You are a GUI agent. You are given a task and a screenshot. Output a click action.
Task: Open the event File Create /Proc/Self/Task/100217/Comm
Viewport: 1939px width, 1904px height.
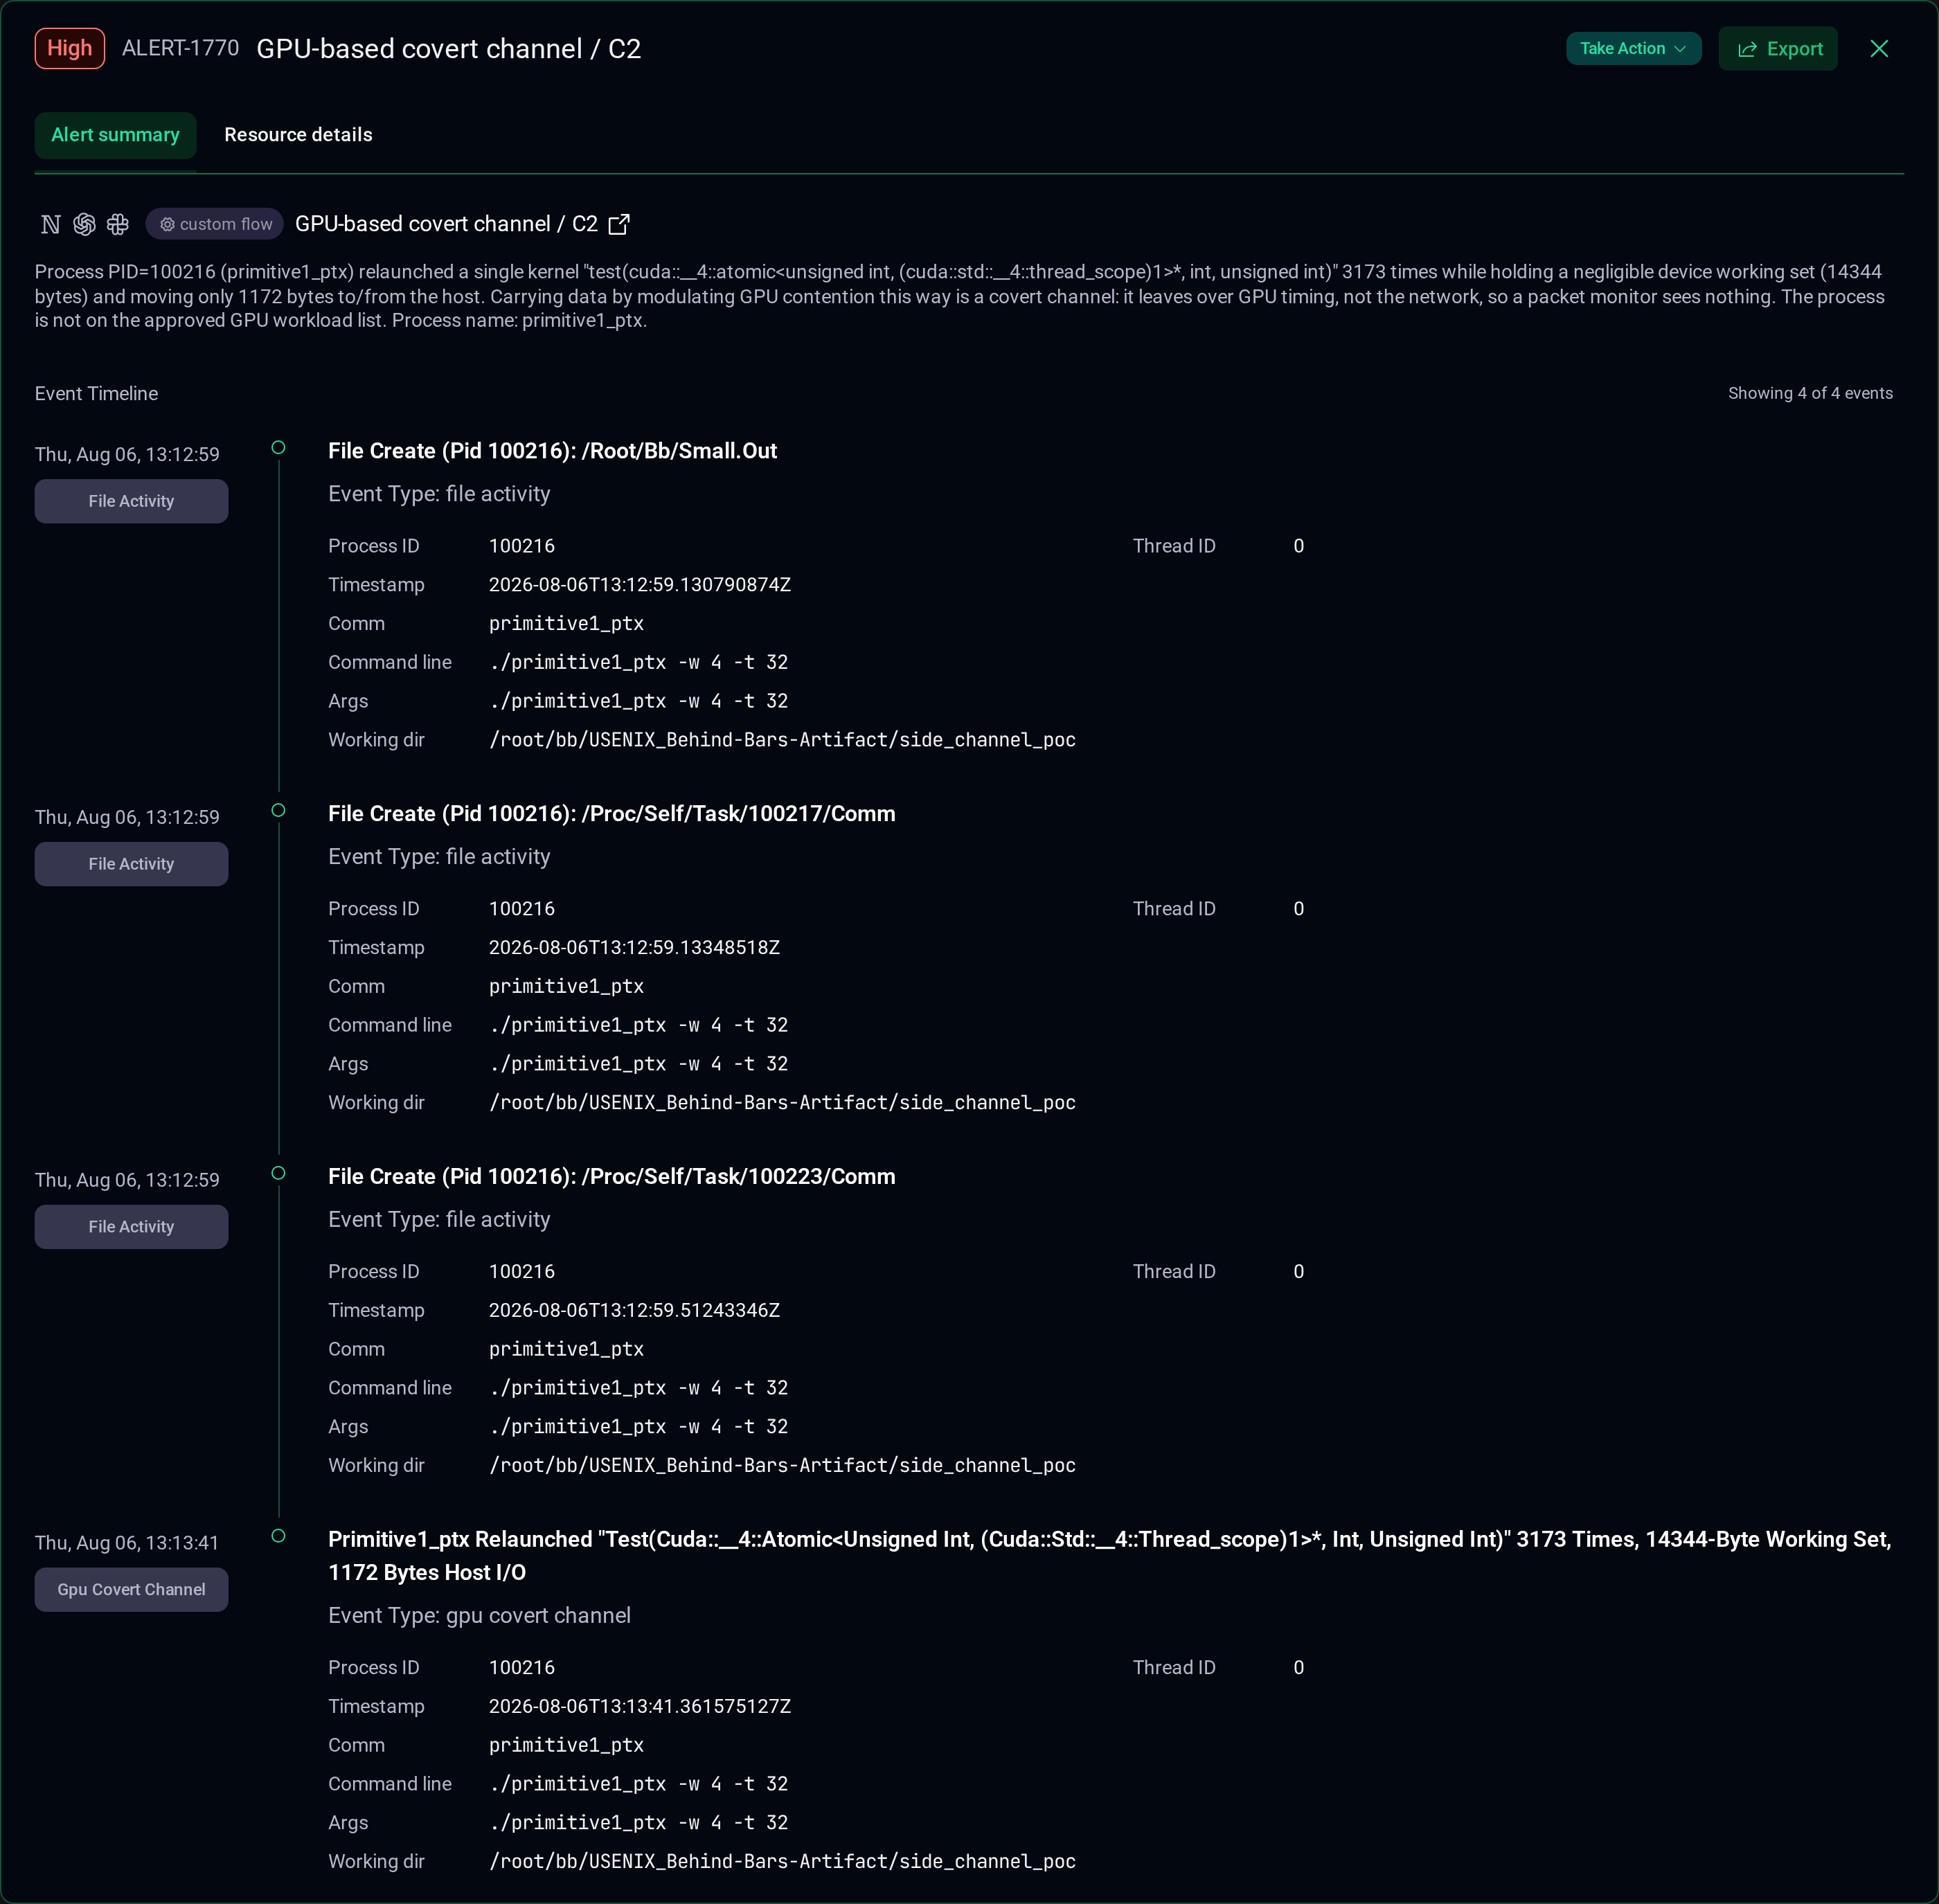[611, 814]
